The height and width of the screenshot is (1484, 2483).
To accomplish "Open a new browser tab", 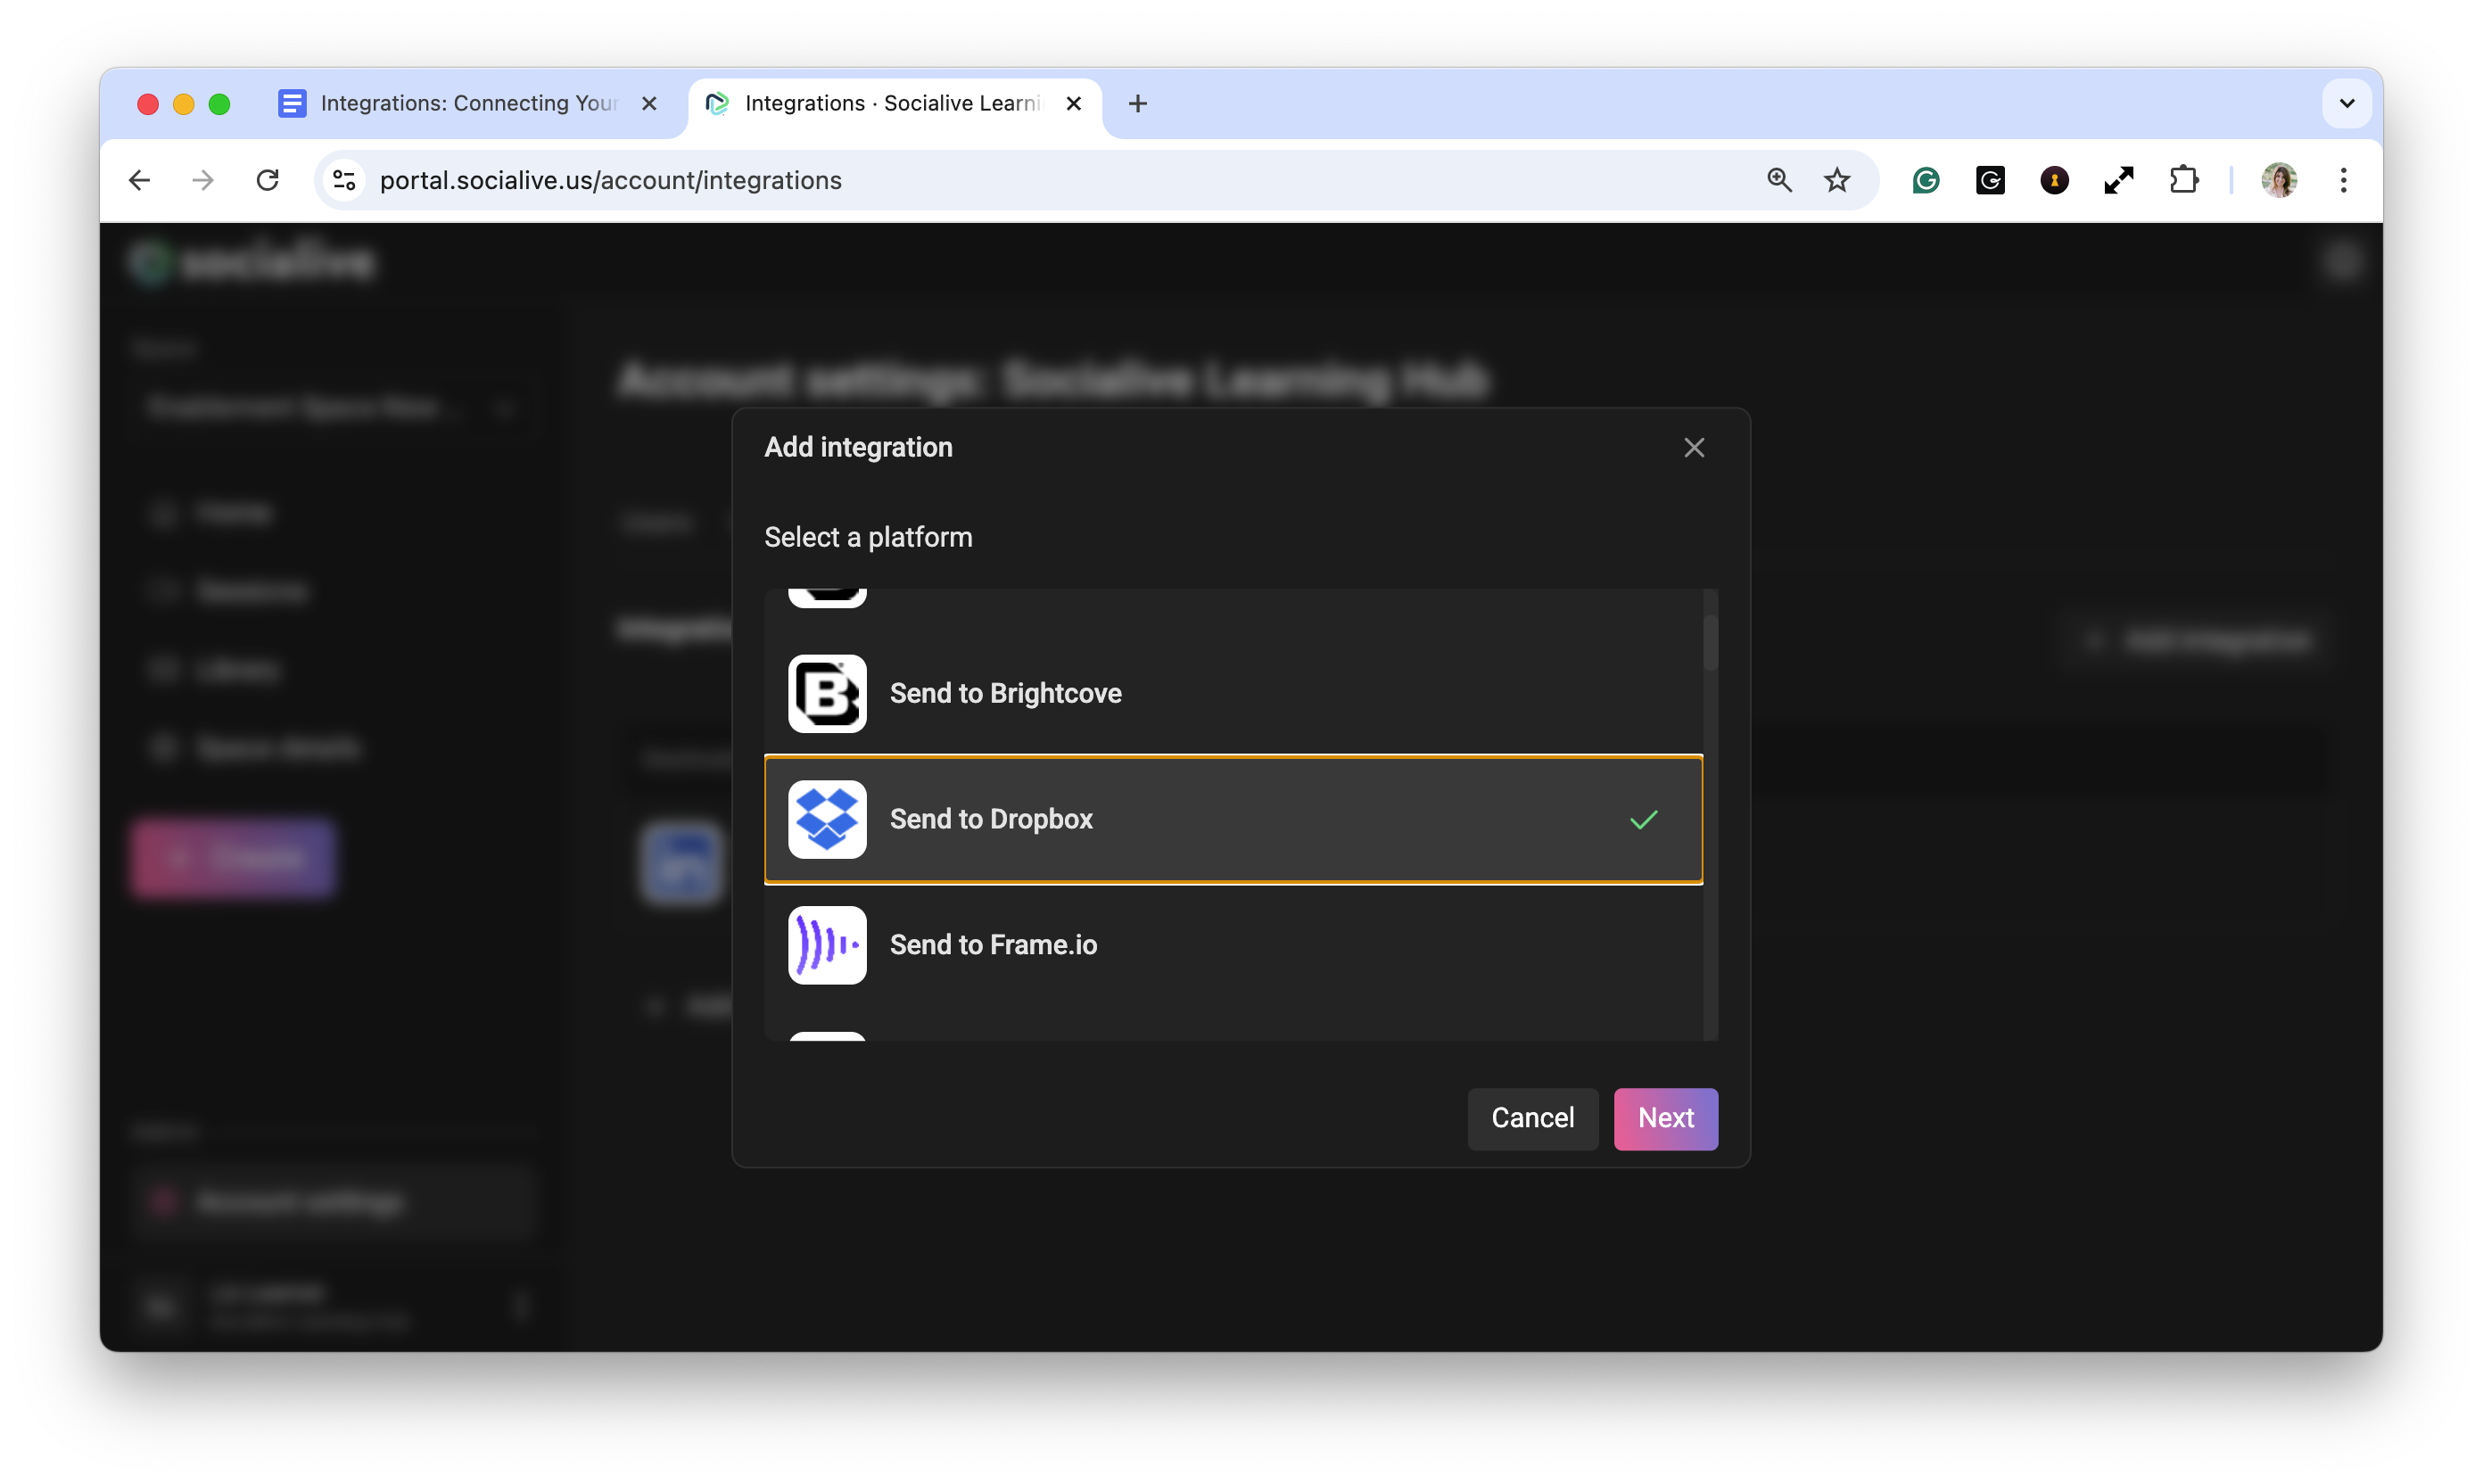I will point(1137,103).
